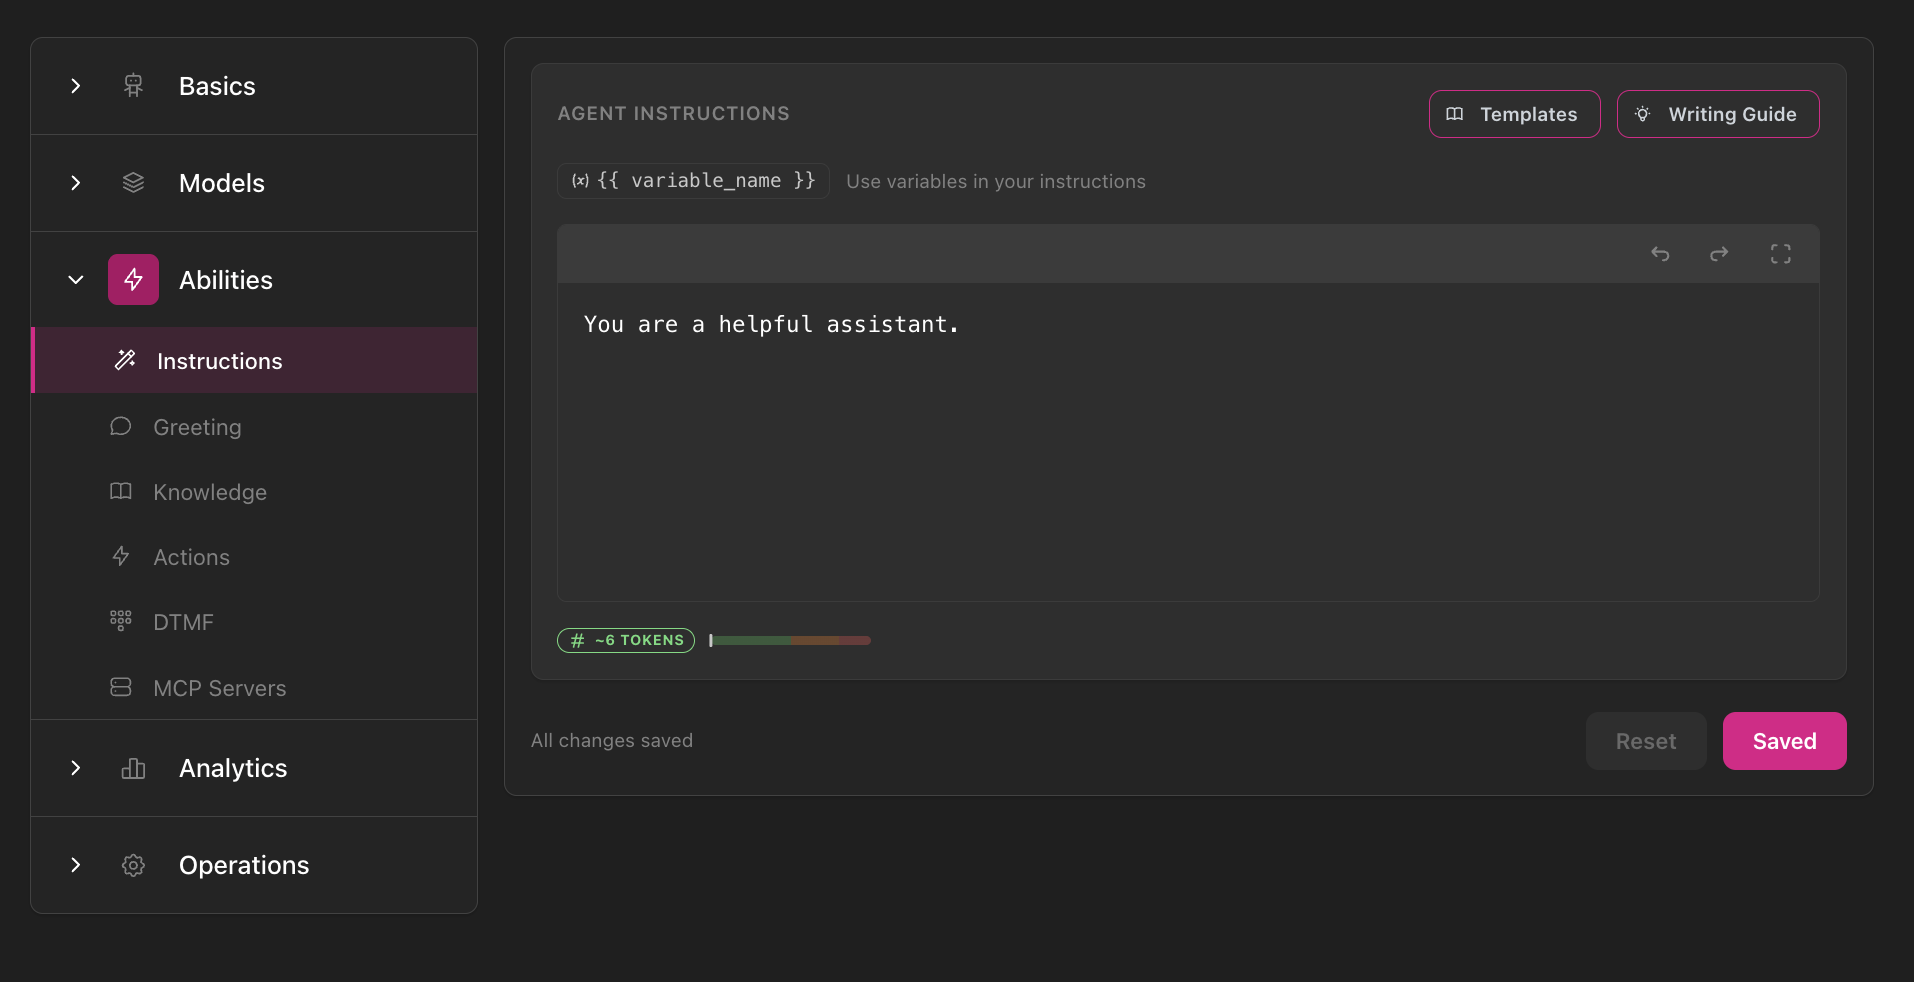Open the Analytics section

coord(254,768)
